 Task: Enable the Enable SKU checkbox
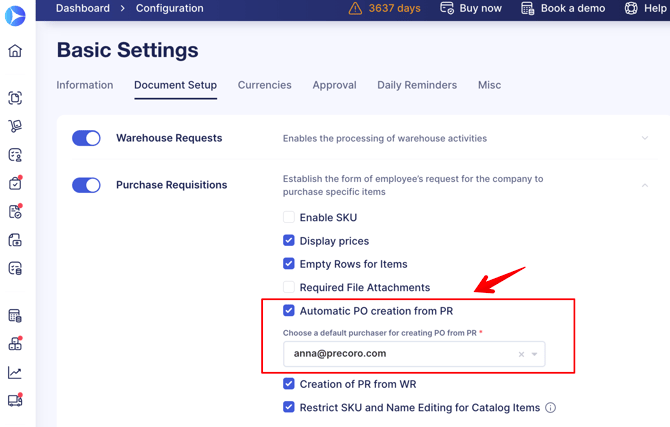point(289,217)
